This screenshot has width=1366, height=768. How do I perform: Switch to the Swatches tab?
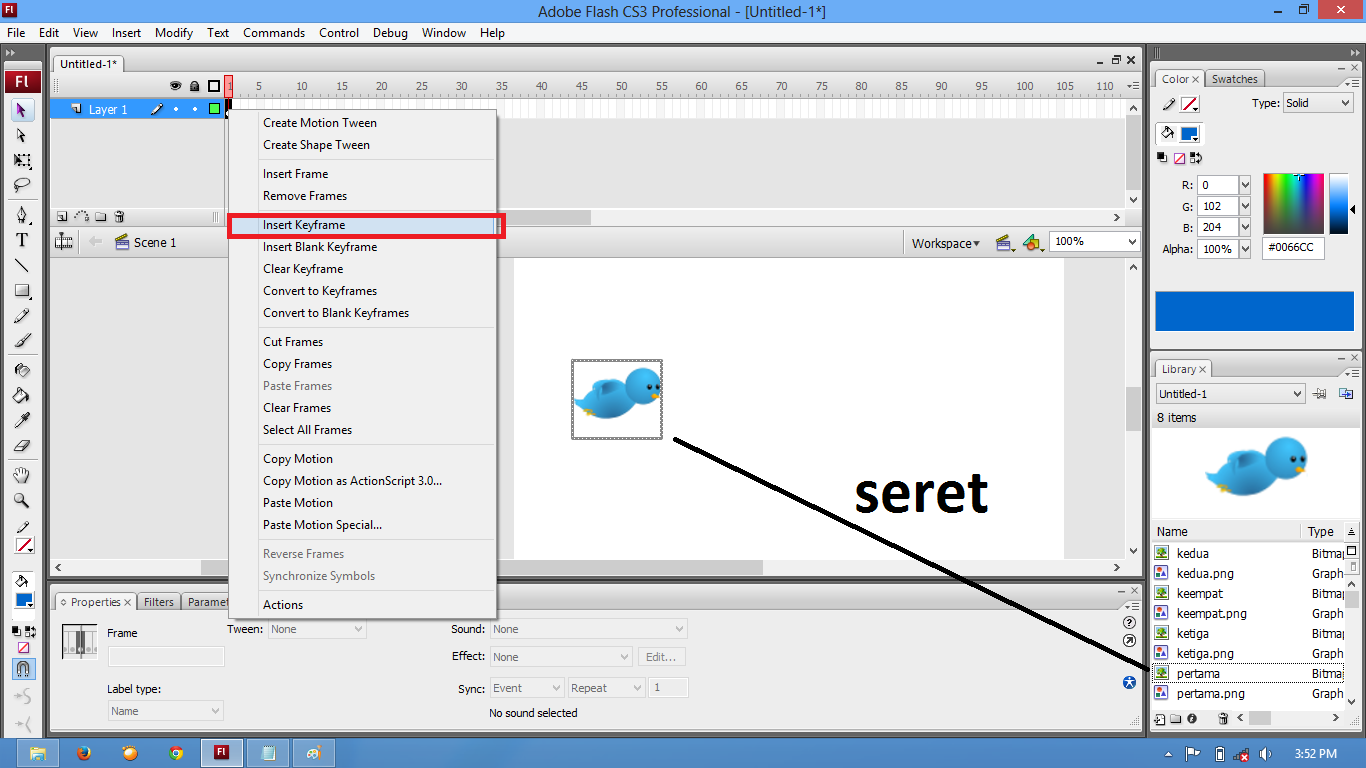(x=1234, y=79)
